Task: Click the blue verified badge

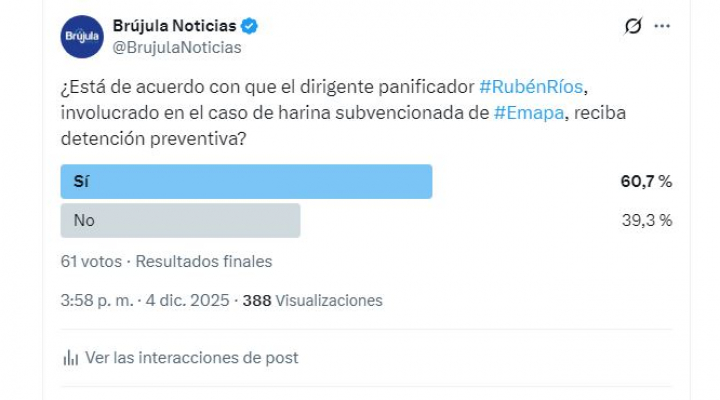Action: point(252,27)
